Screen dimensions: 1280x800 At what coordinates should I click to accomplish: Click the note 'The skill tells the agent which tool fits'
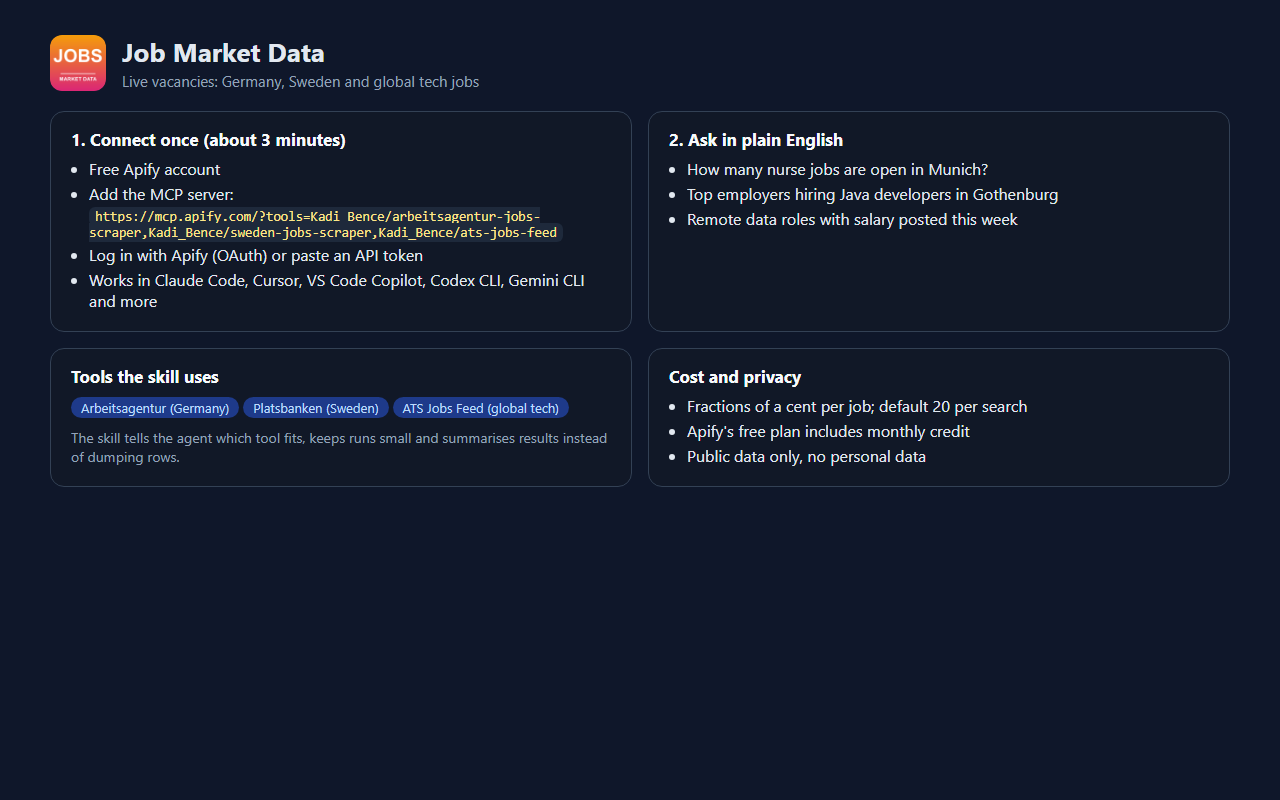click(x=339, y=448)
